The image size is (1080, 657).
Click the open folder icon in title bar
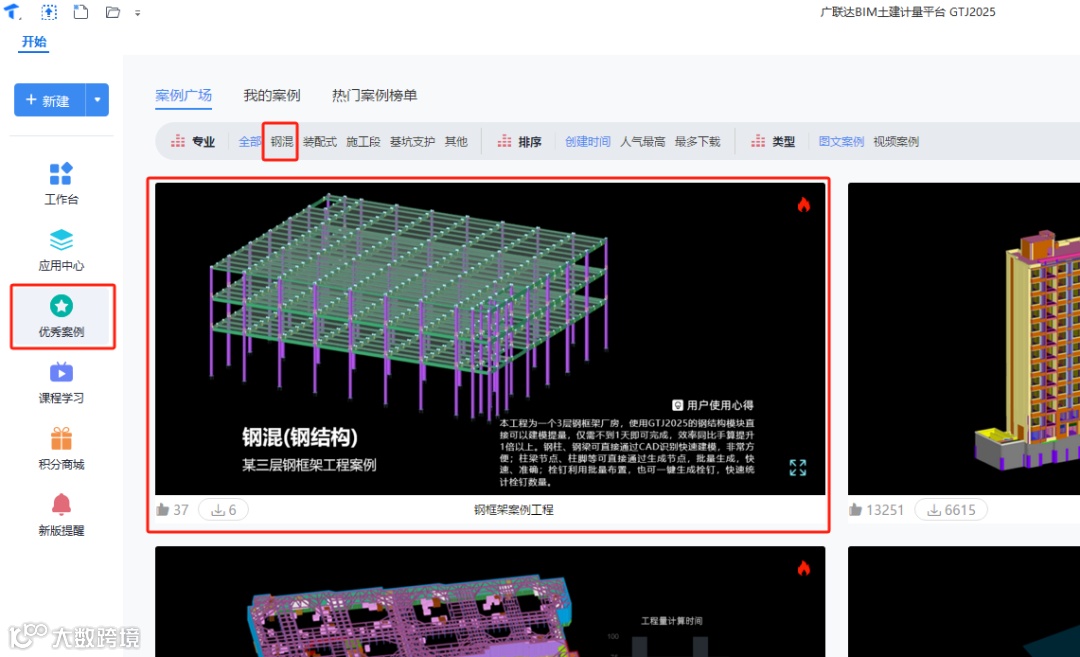(x=112, y=12)
